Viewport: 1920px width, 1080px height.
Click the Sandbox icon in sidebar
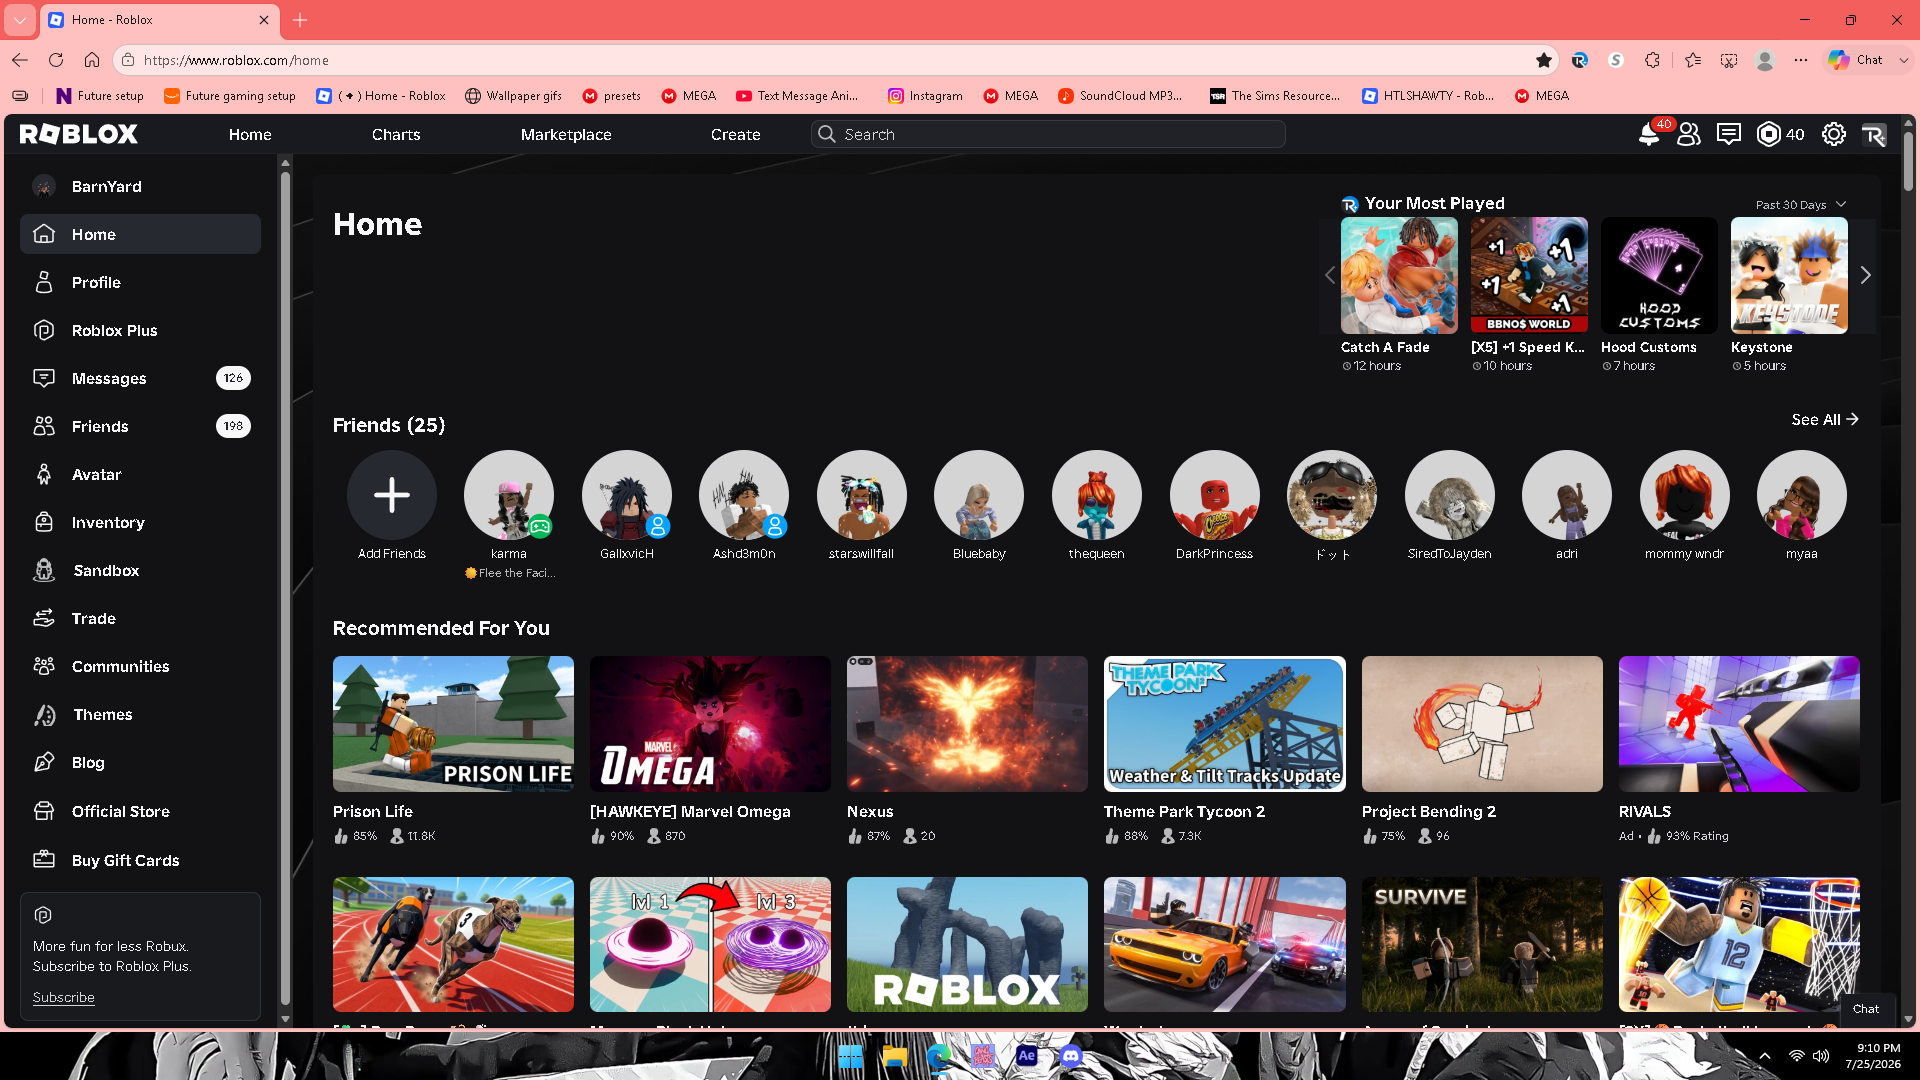pyautogui.click(x=44, y=570)
